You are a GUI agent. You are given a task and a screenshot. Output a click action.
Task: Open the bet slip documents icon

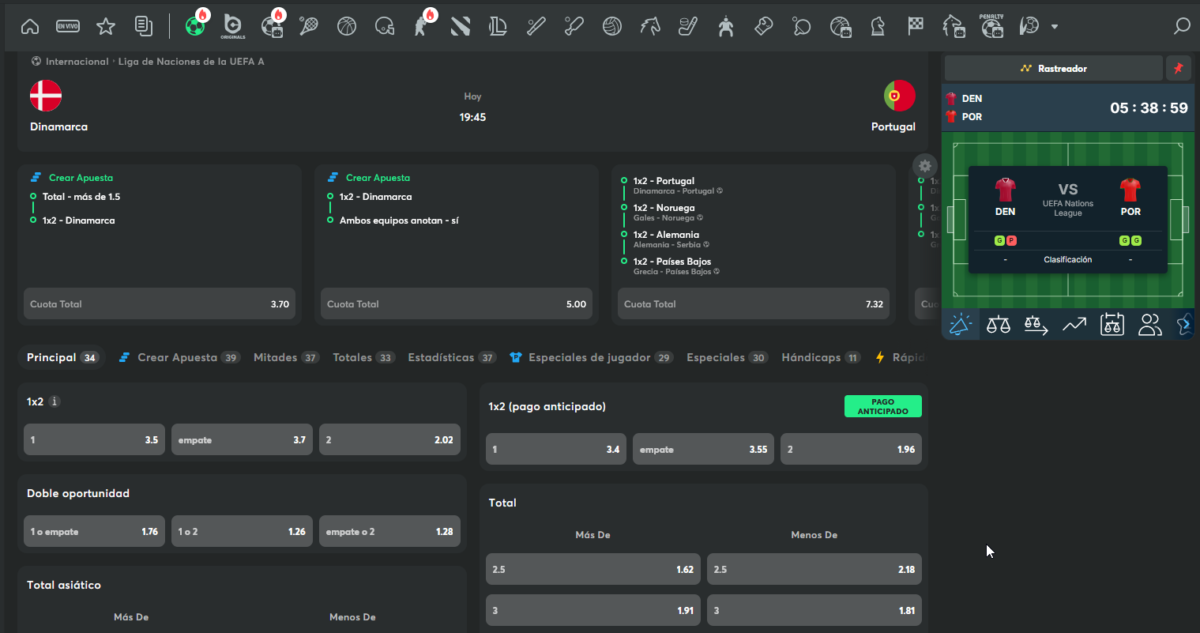[x=143, y=26]
